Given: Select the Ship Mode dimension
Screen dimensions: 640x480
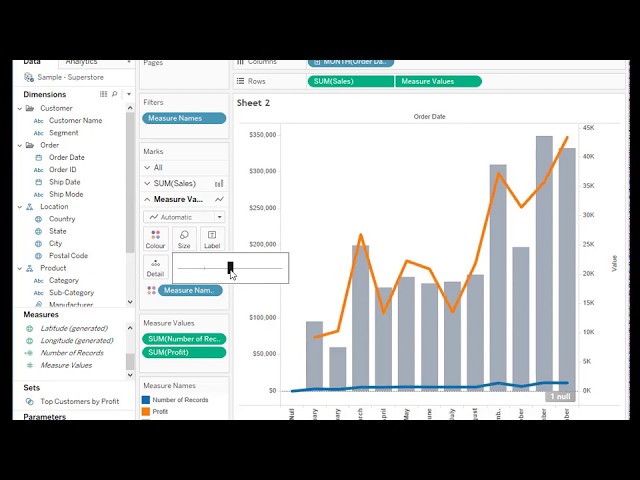Looking at the screenshot, I should click(66, 194).
